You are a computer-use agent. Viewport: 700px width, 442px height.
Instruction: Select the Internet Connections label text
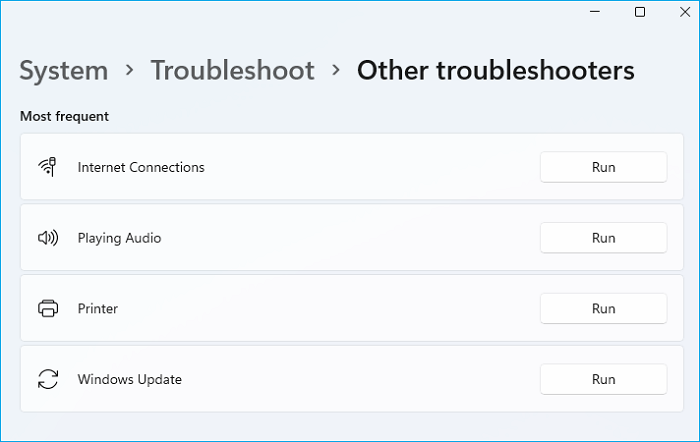pos(141,167)
